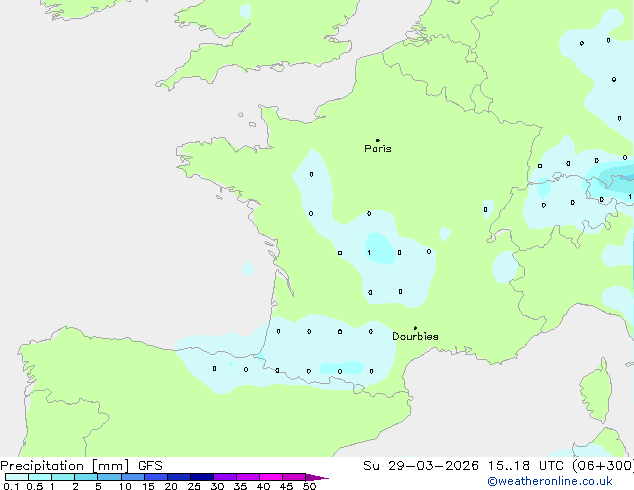
Task: Click the legend label "25"
Action: 194,486
